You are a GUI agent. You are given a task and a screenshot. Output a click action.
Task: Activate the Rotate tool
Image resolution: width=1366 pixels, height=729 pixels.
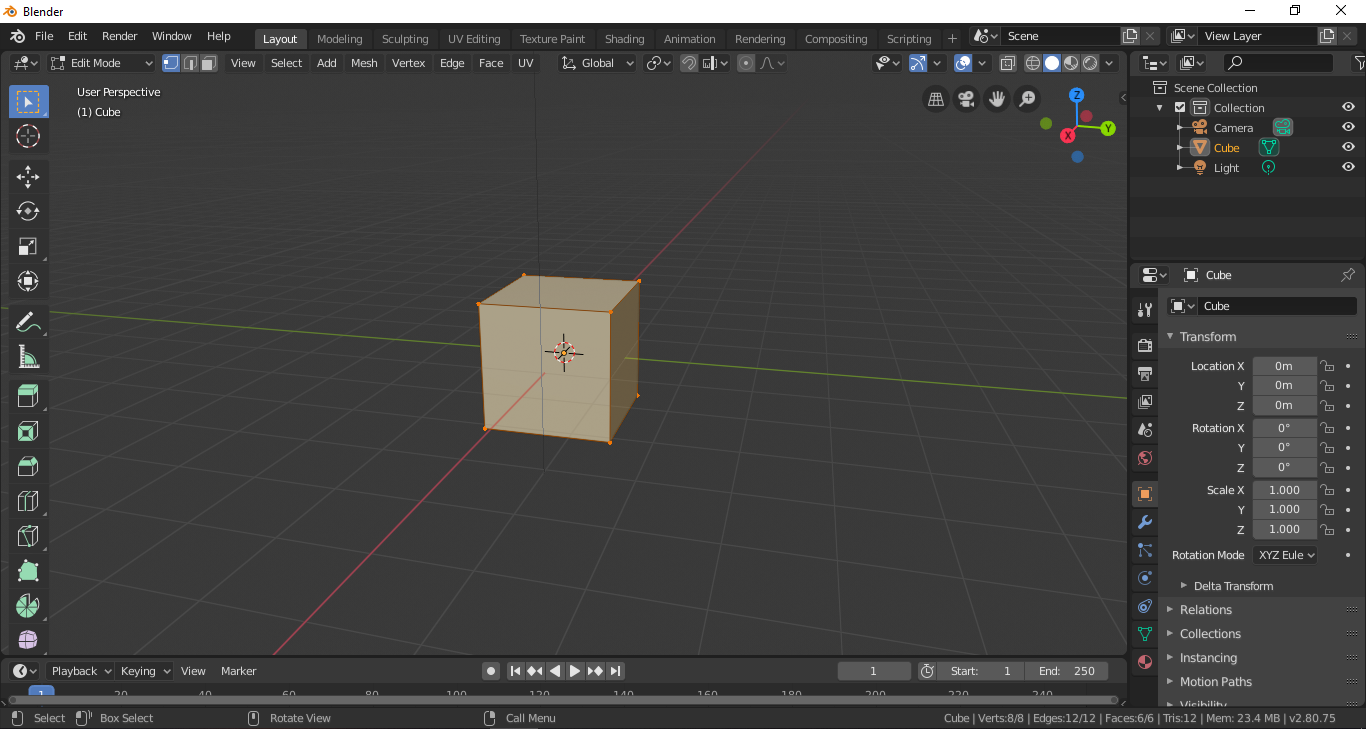click(x=28, y=211)
